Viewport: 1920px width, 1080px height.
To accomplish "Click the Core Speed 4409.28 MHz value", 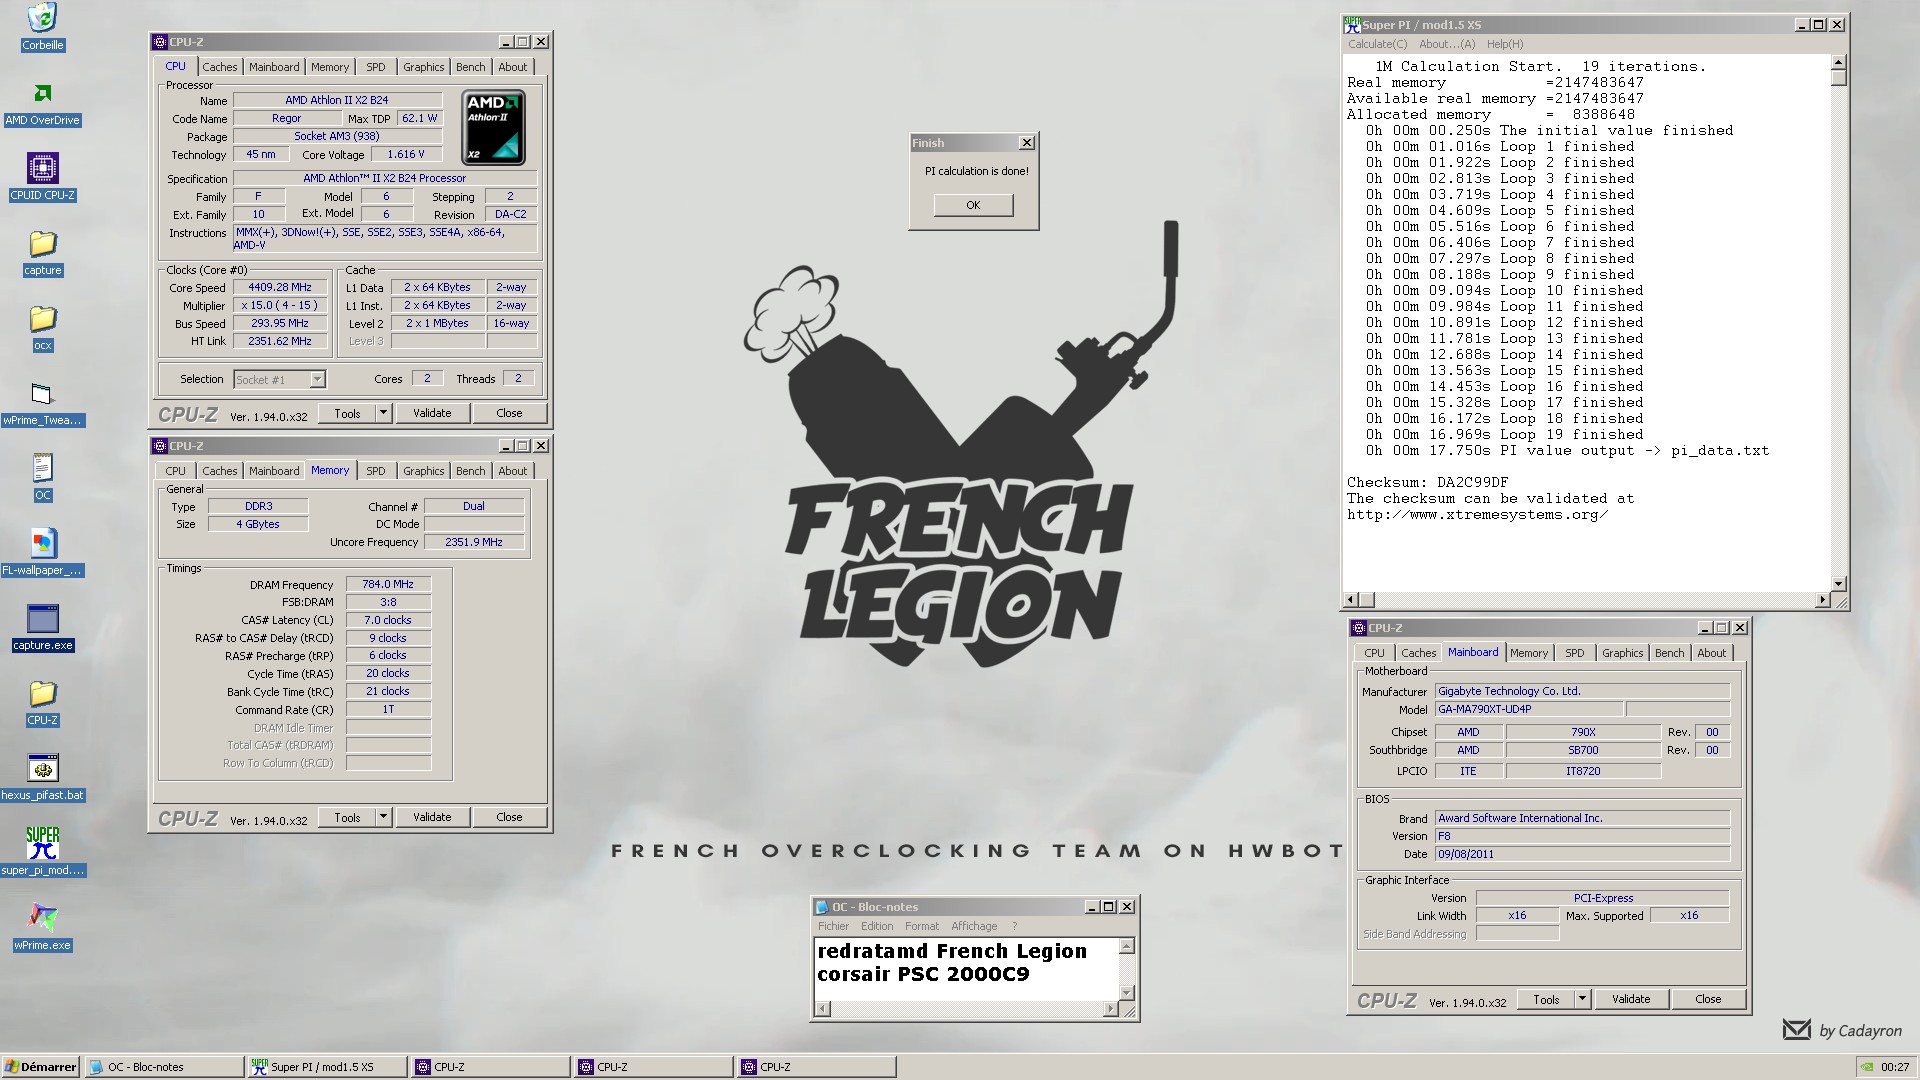I will [x=280, y=287].
